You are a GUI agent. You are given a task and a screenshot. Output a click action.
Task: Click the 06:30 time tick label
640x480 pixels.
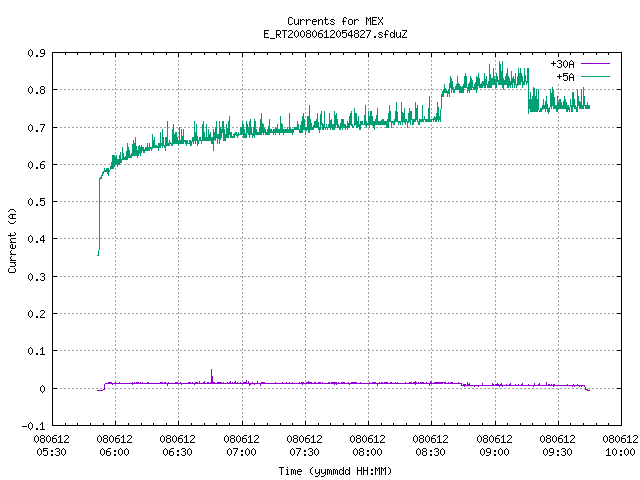pyautogui.click(x=178, y=452)
